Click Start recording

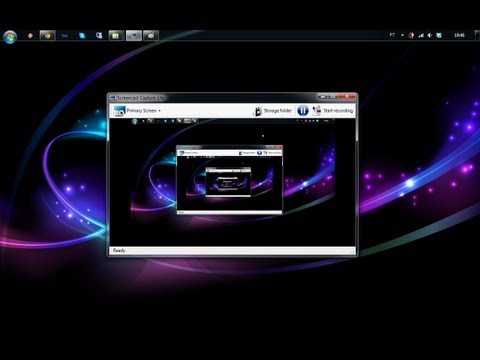333,111
